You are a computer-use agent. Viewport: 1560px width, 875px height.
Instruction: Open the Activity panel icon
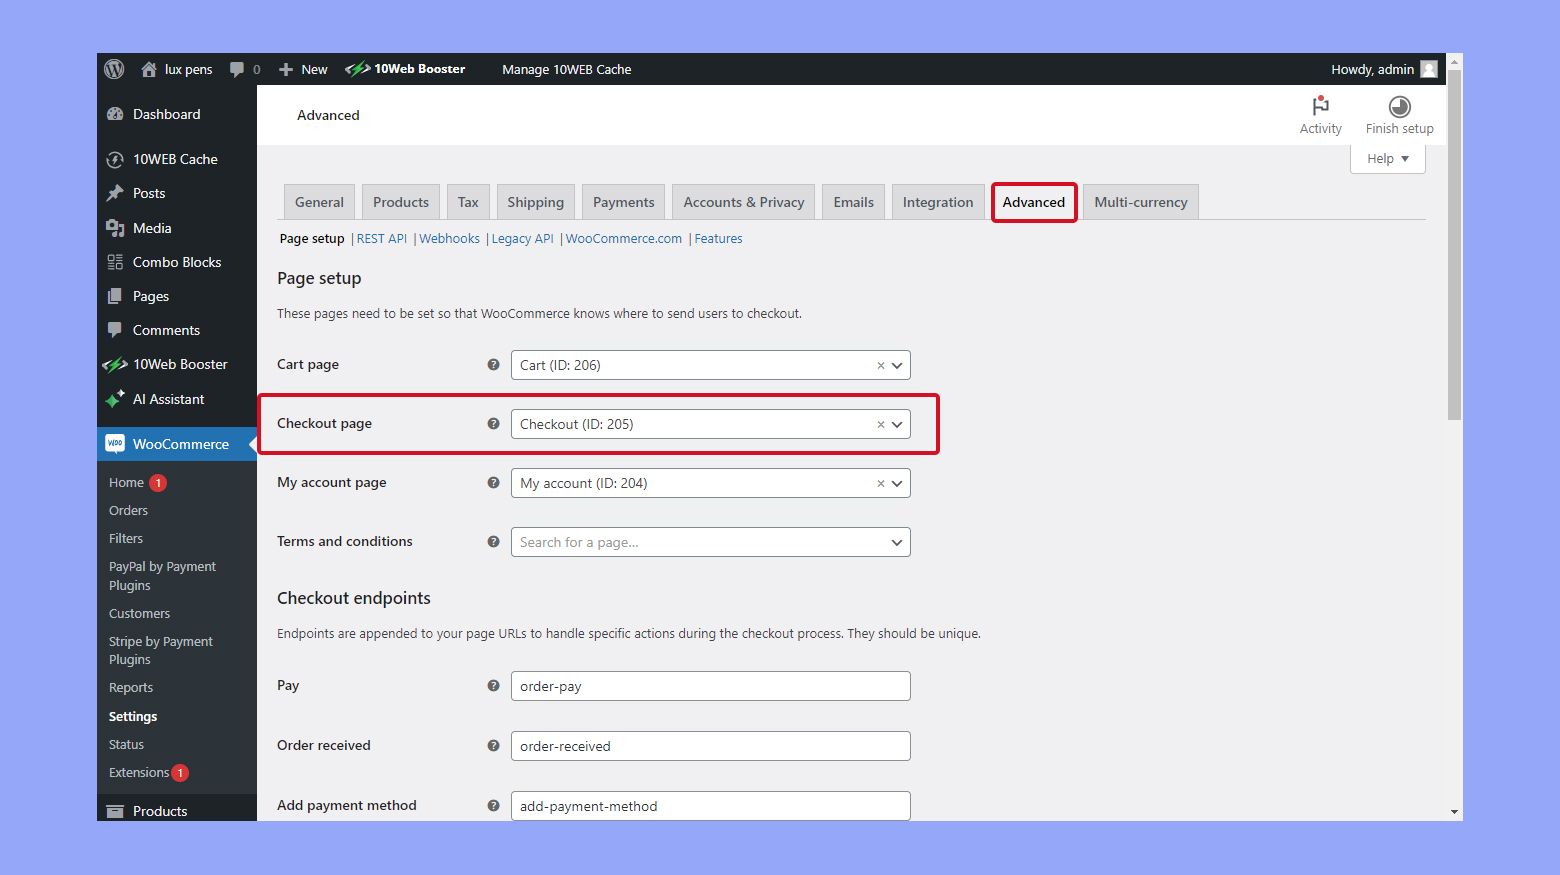(1320, 106)
